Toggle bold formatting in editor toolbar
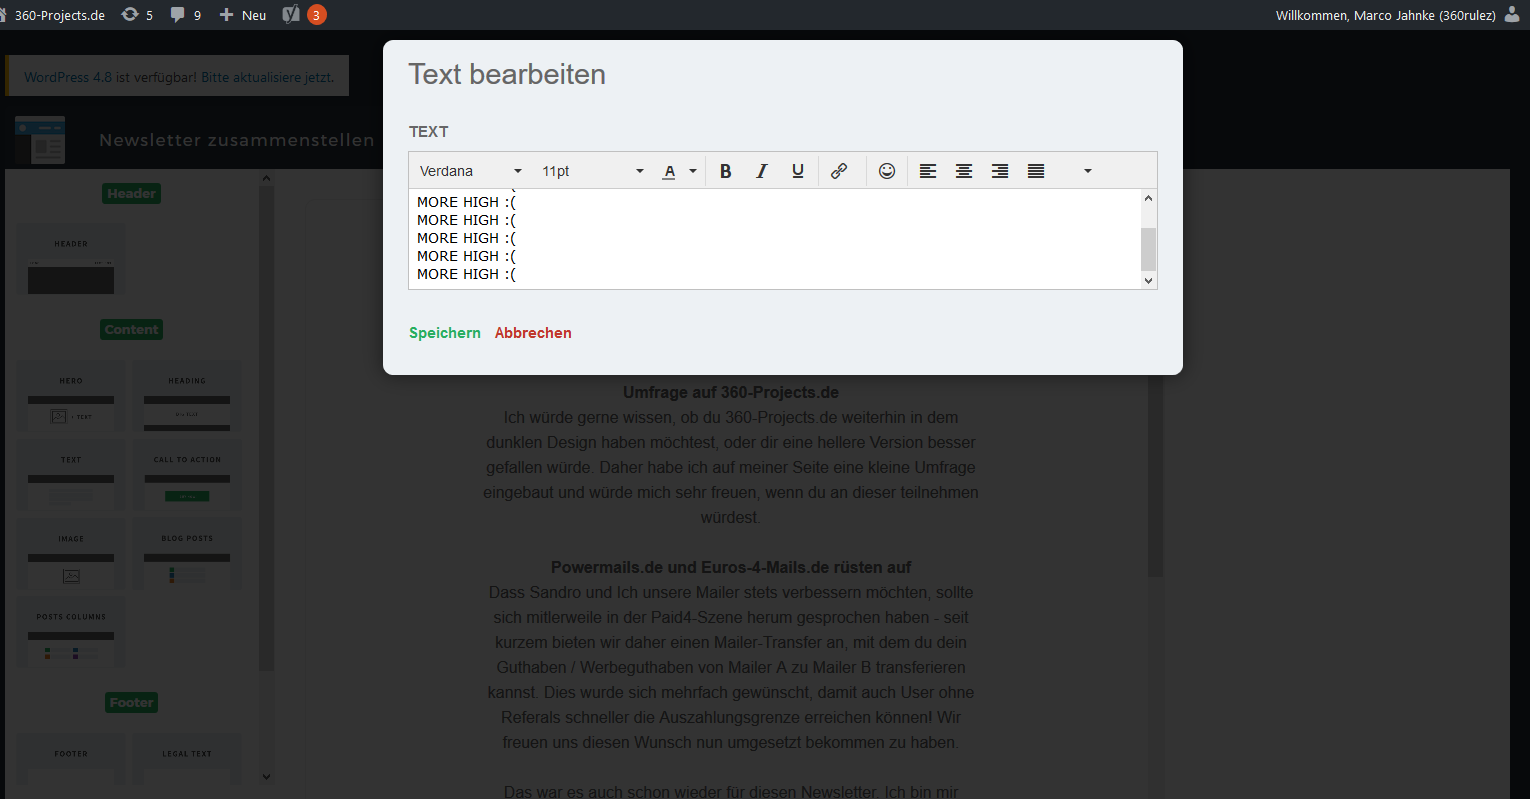 [x=726, y=171]
